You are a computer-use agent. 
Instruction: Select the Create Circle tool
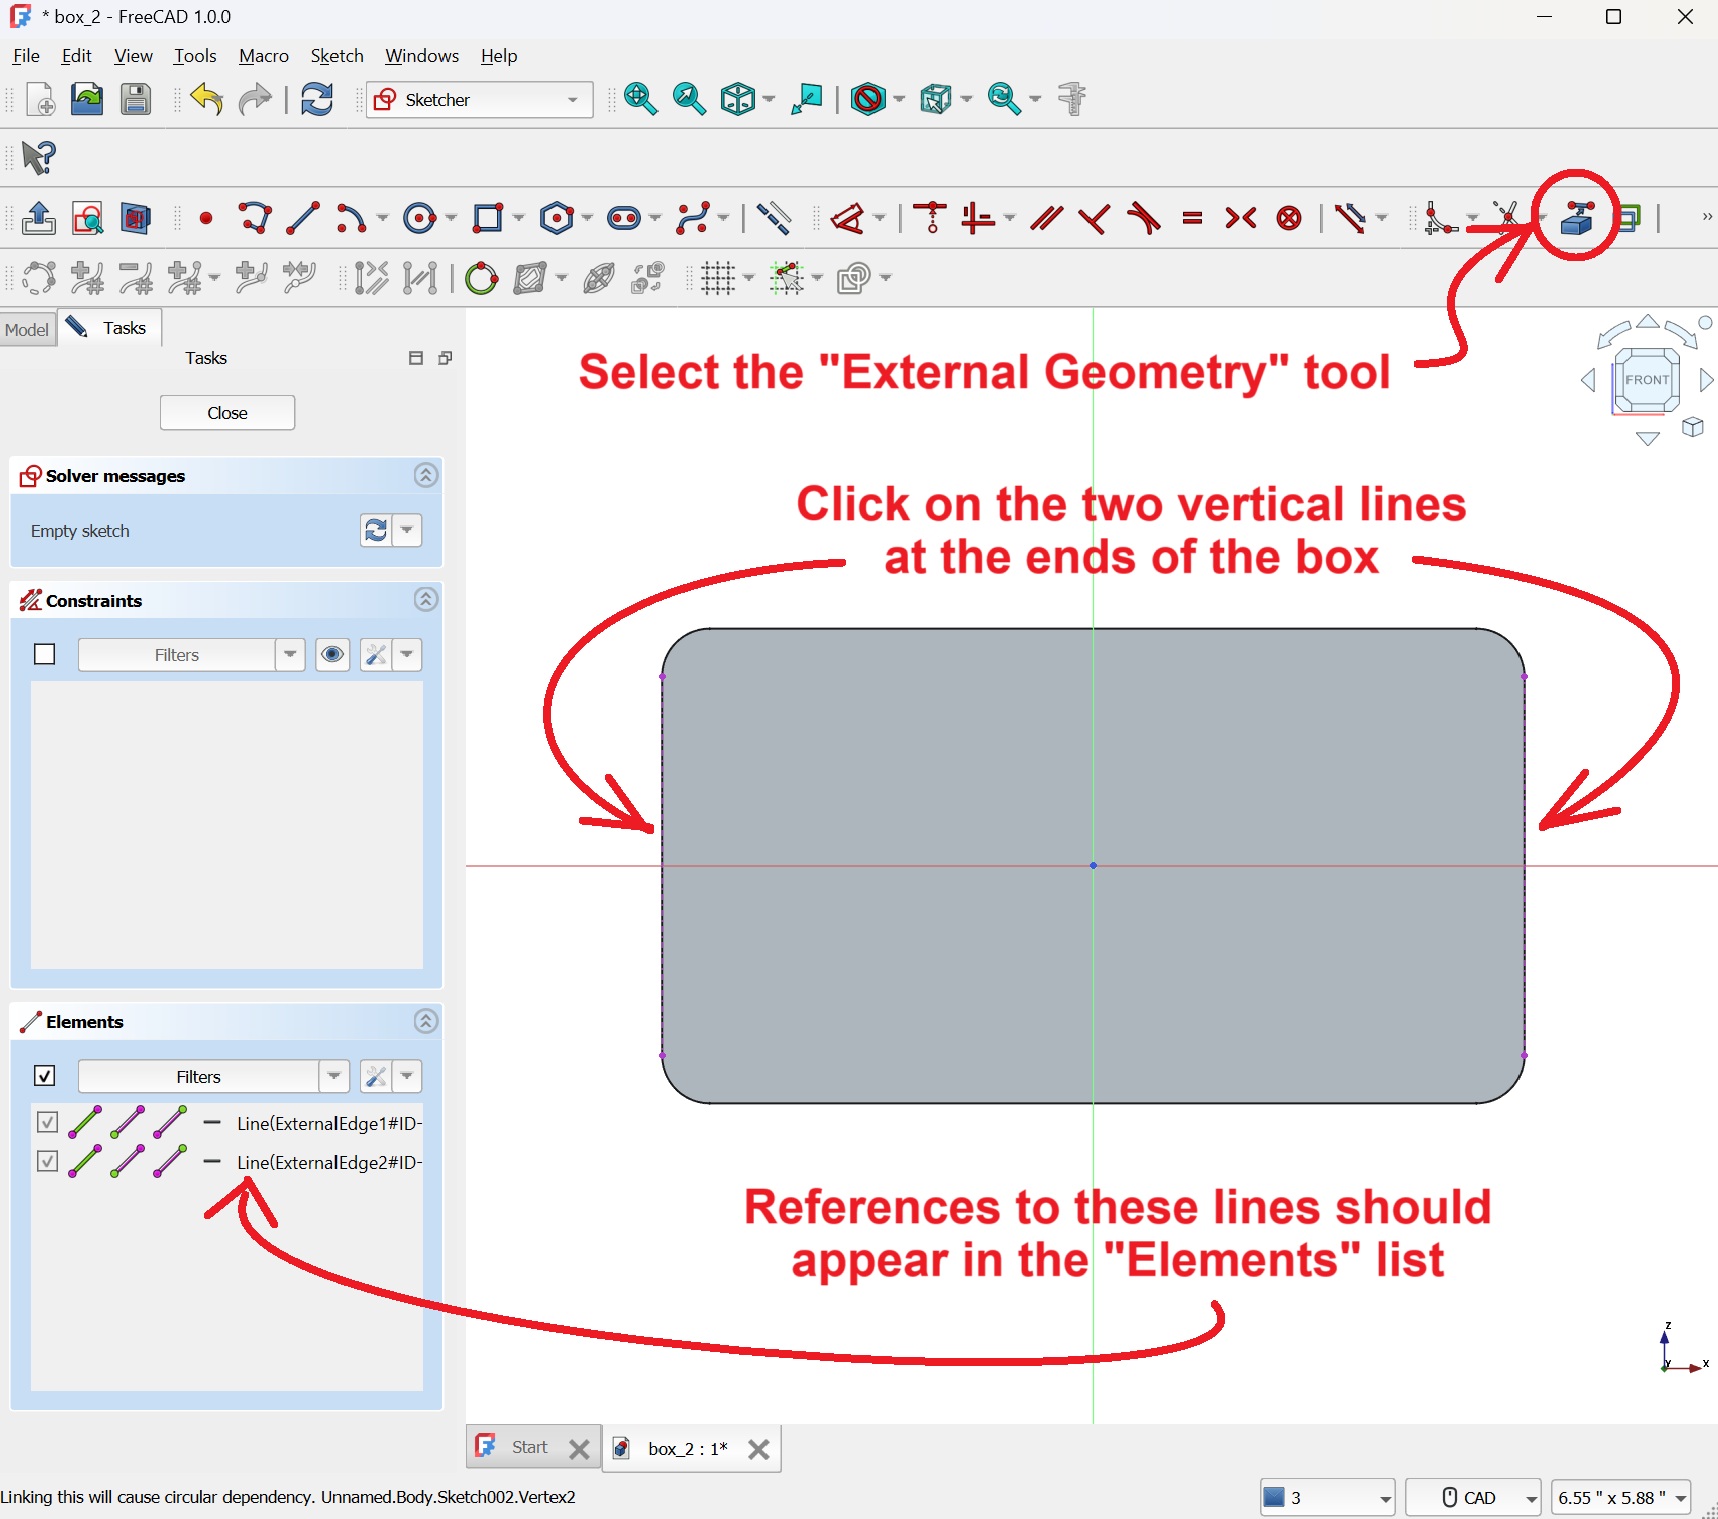(x=419, y=218)
